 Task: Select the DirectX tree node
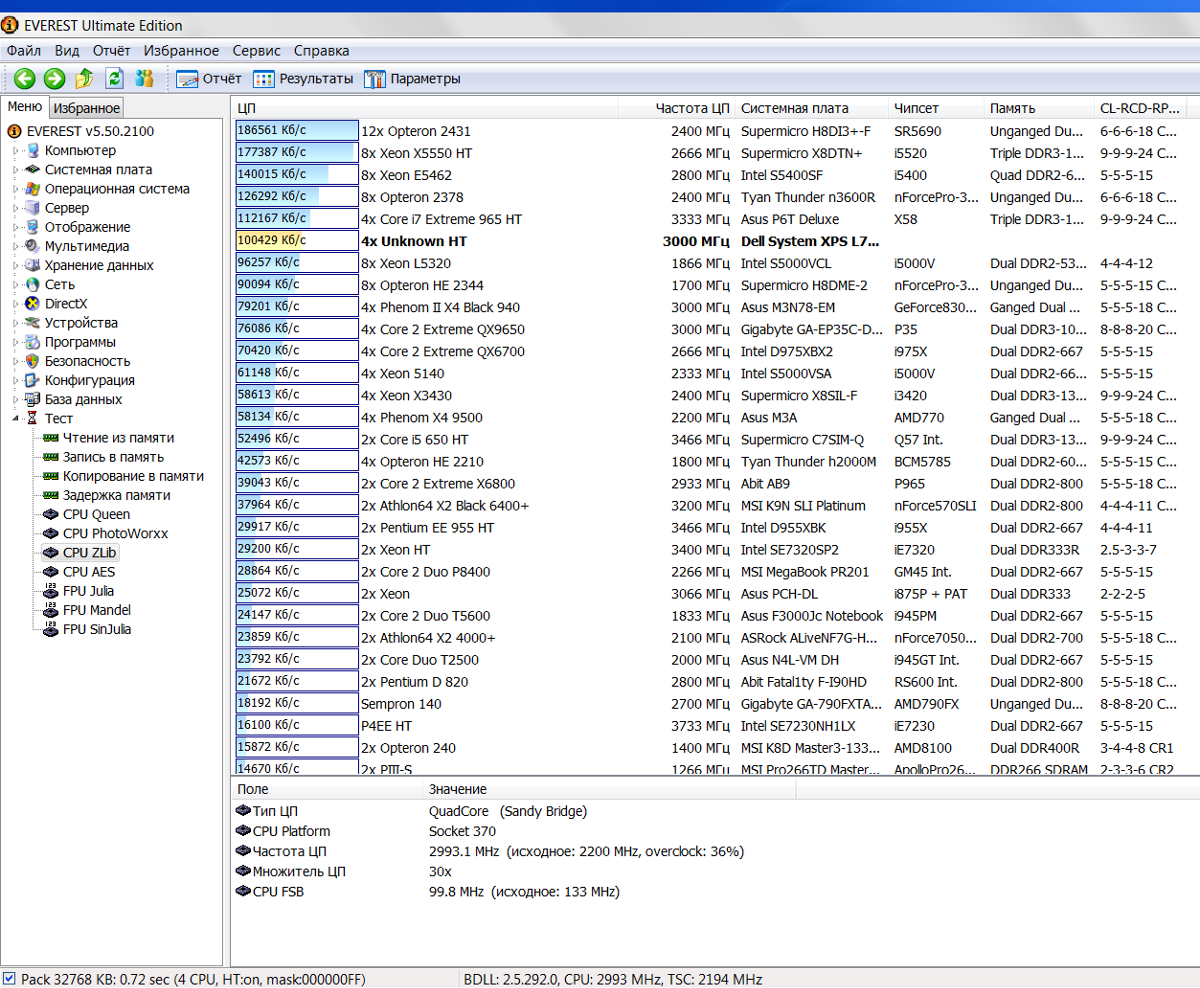66,303
